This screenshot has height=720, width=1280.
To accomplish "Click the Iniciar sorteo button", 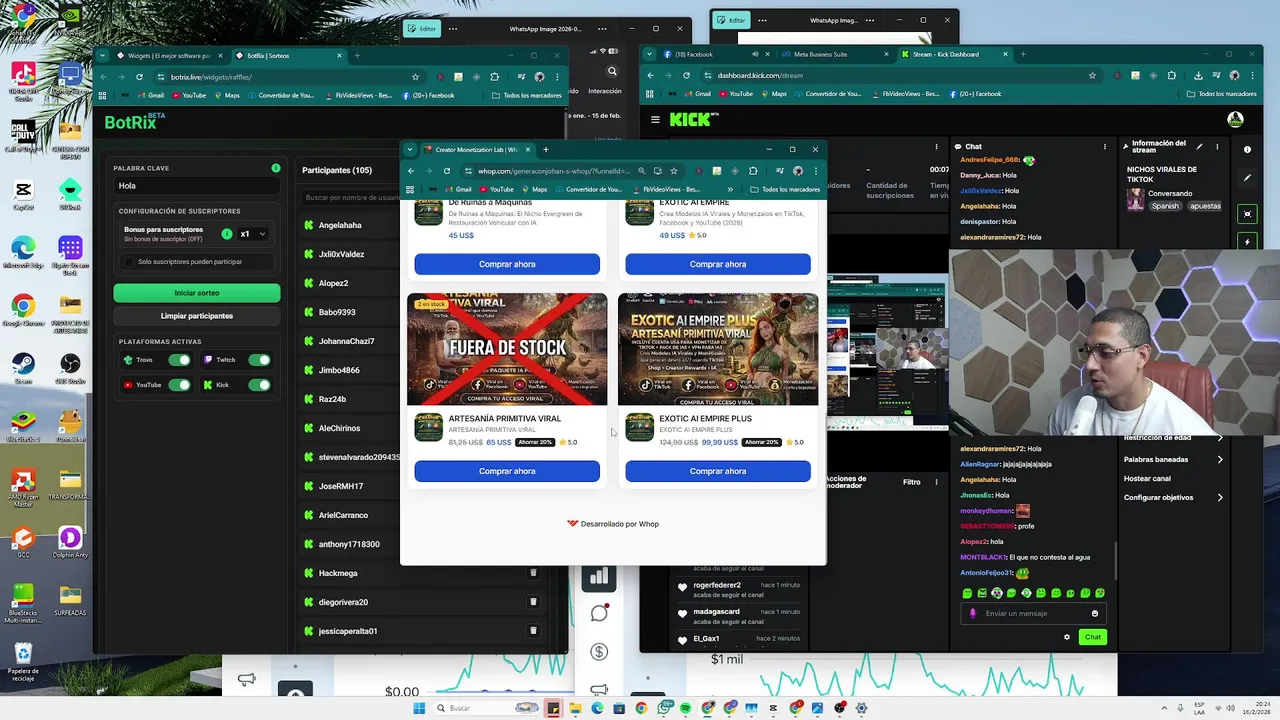I will [197, 293].
